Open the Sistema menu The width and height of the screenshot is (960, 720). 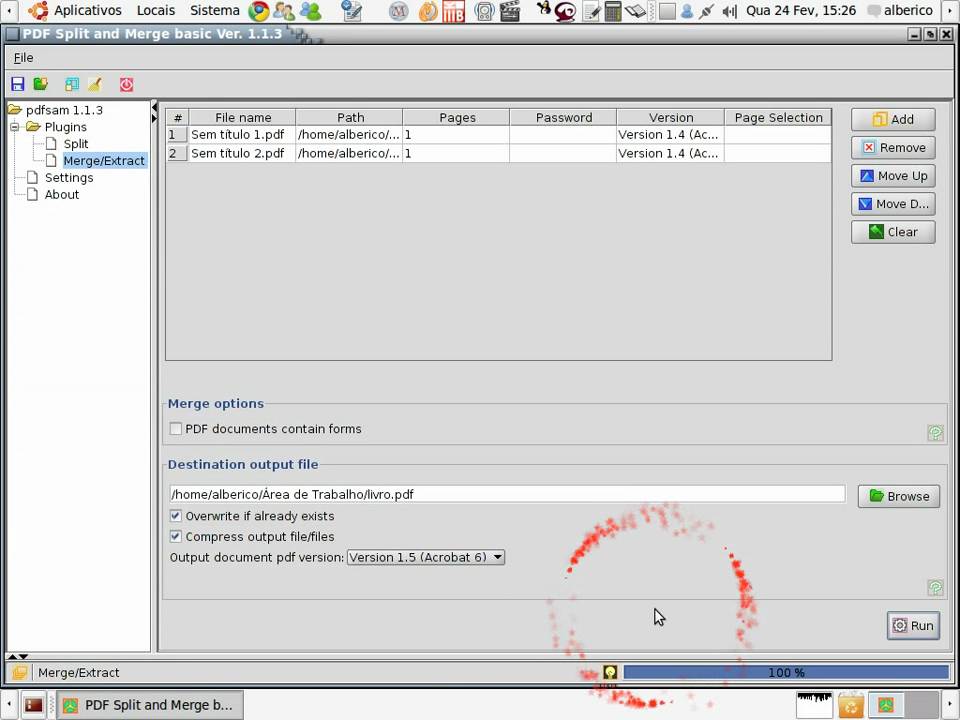214,10
